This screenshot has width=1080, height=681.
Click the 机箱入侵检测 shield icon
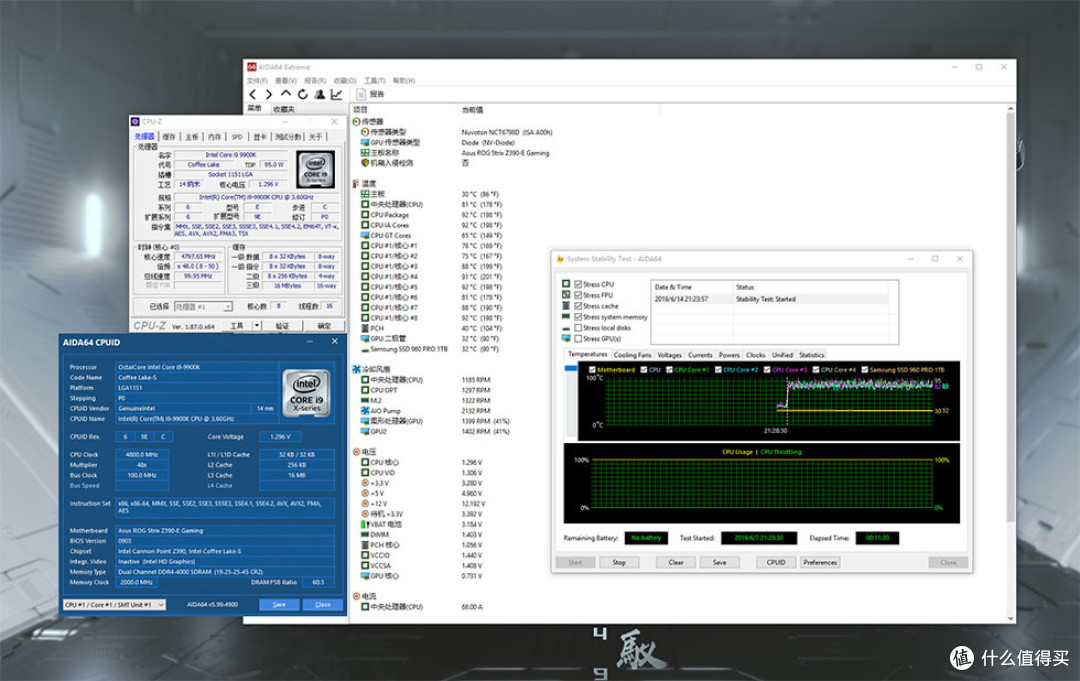click(x=365, y=163)
